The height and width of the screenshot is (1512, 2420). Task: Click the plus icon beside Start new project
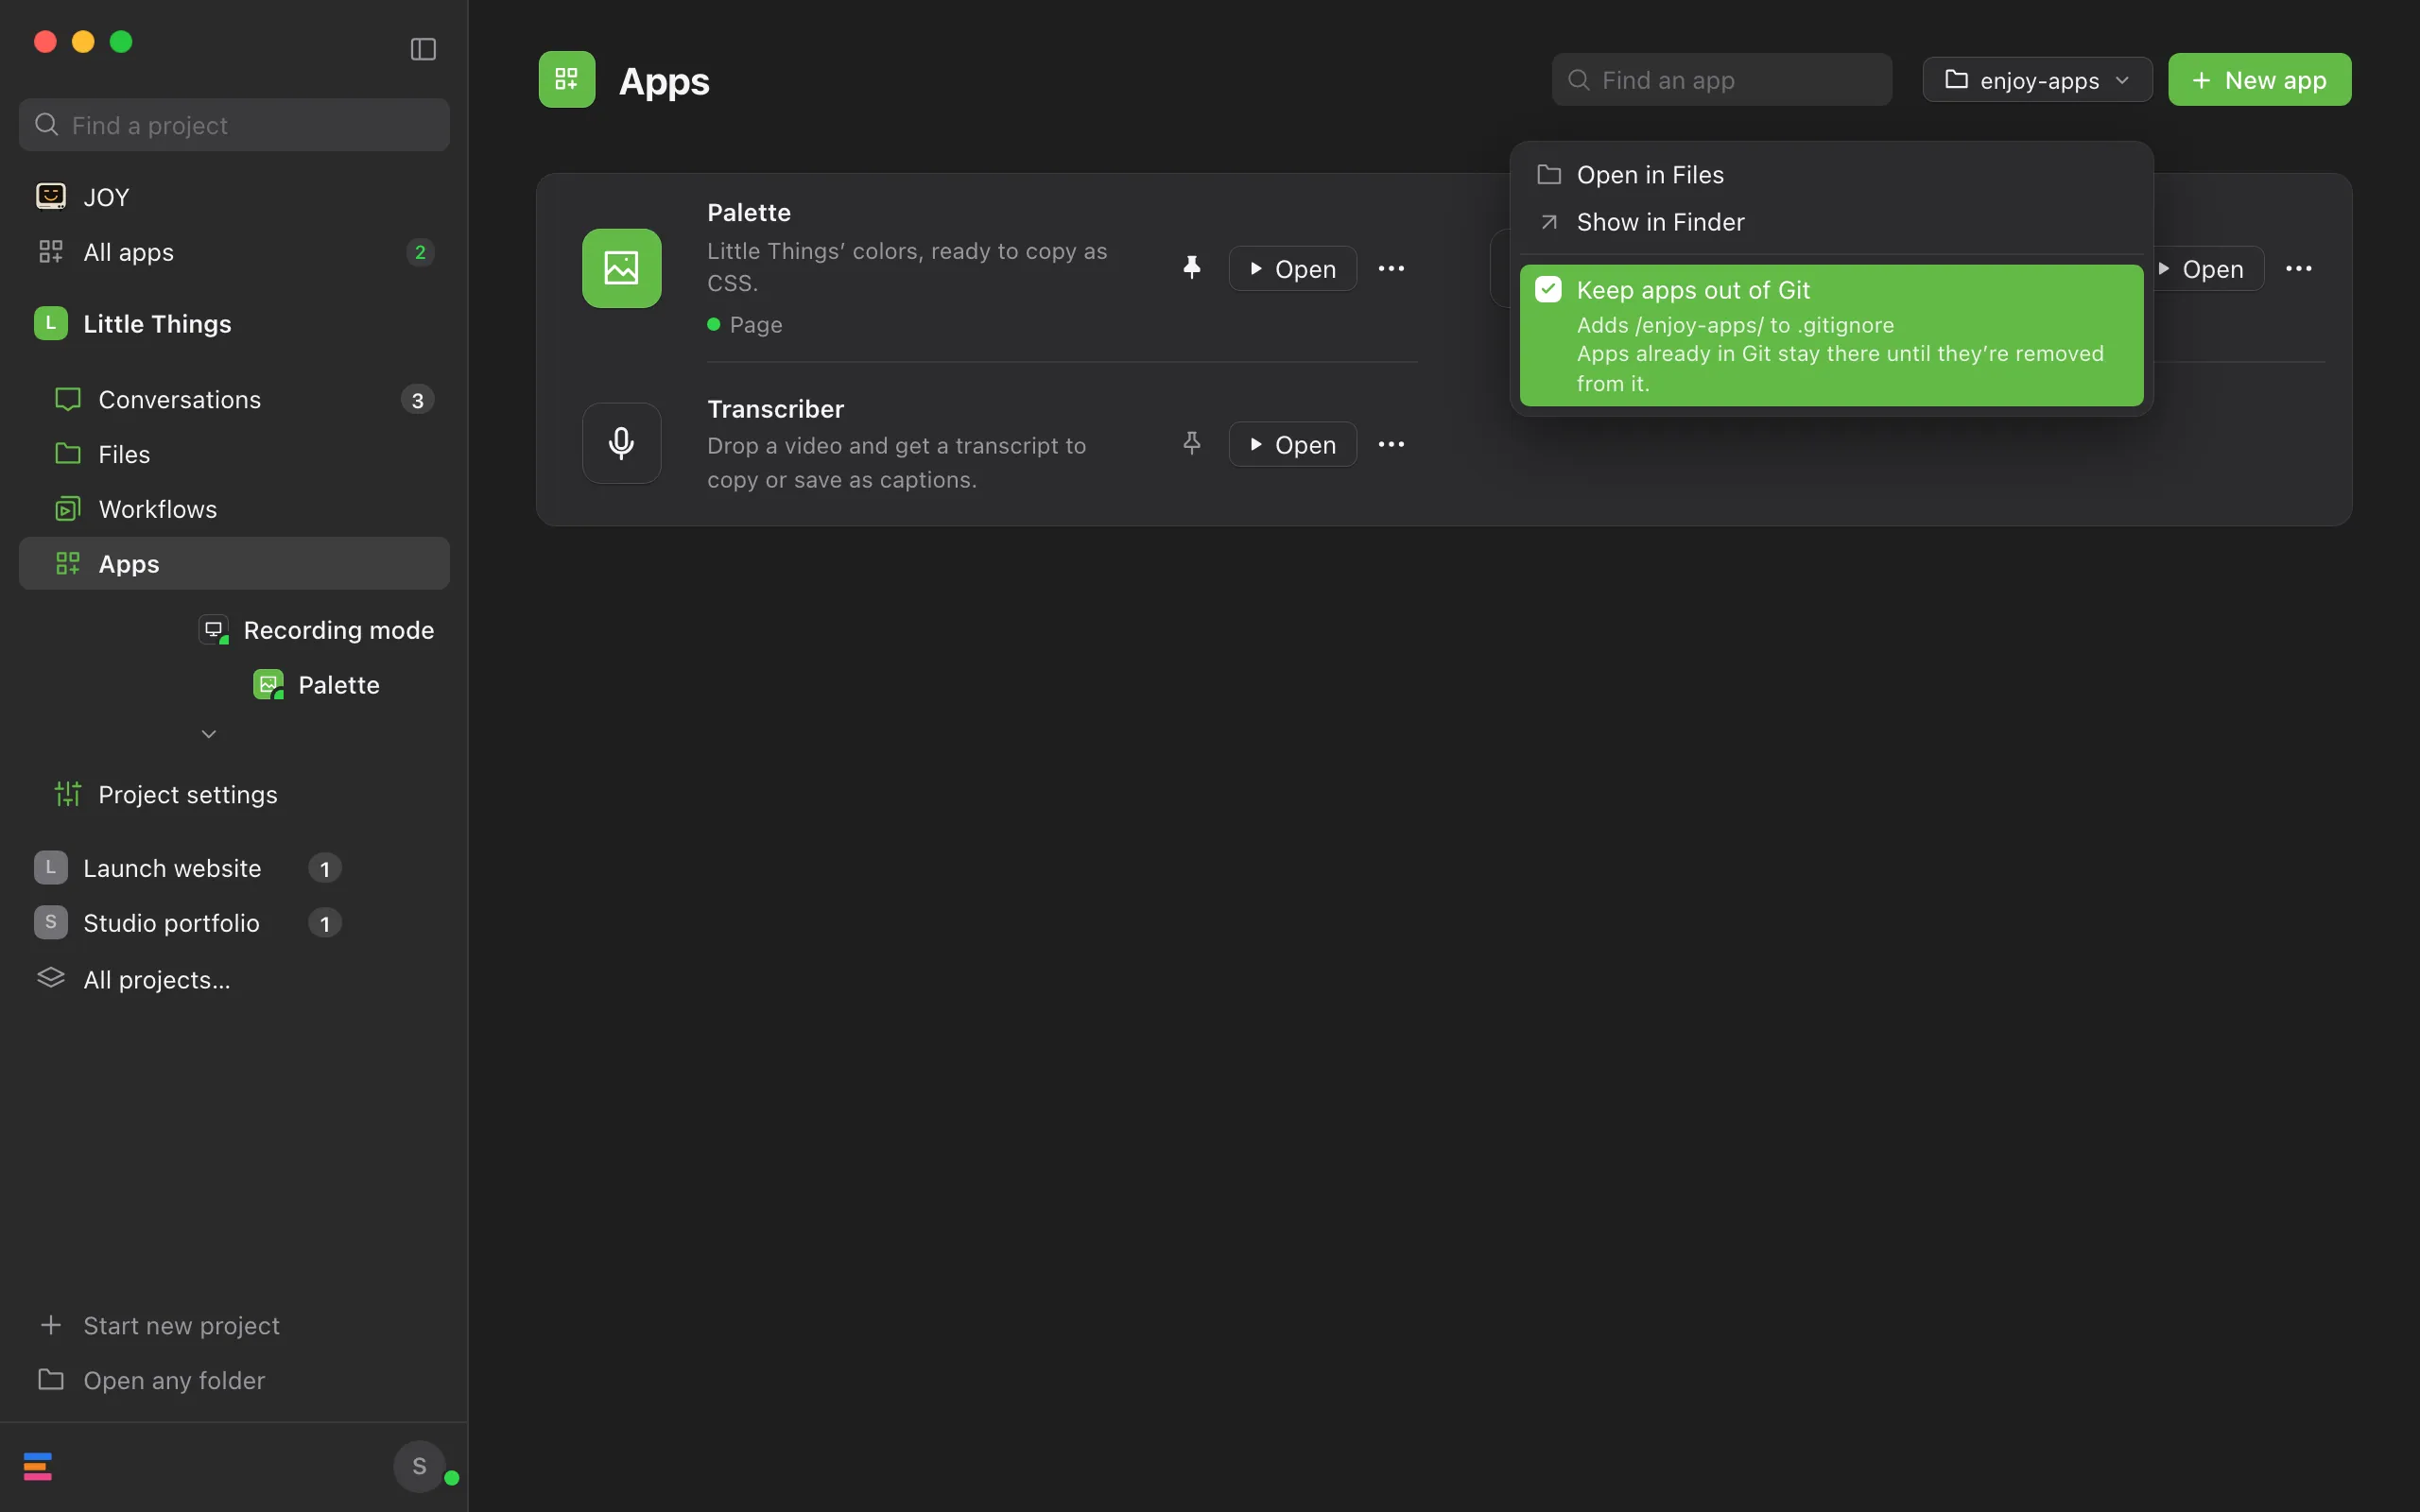pyautogui.click(x=51, y=1325)
